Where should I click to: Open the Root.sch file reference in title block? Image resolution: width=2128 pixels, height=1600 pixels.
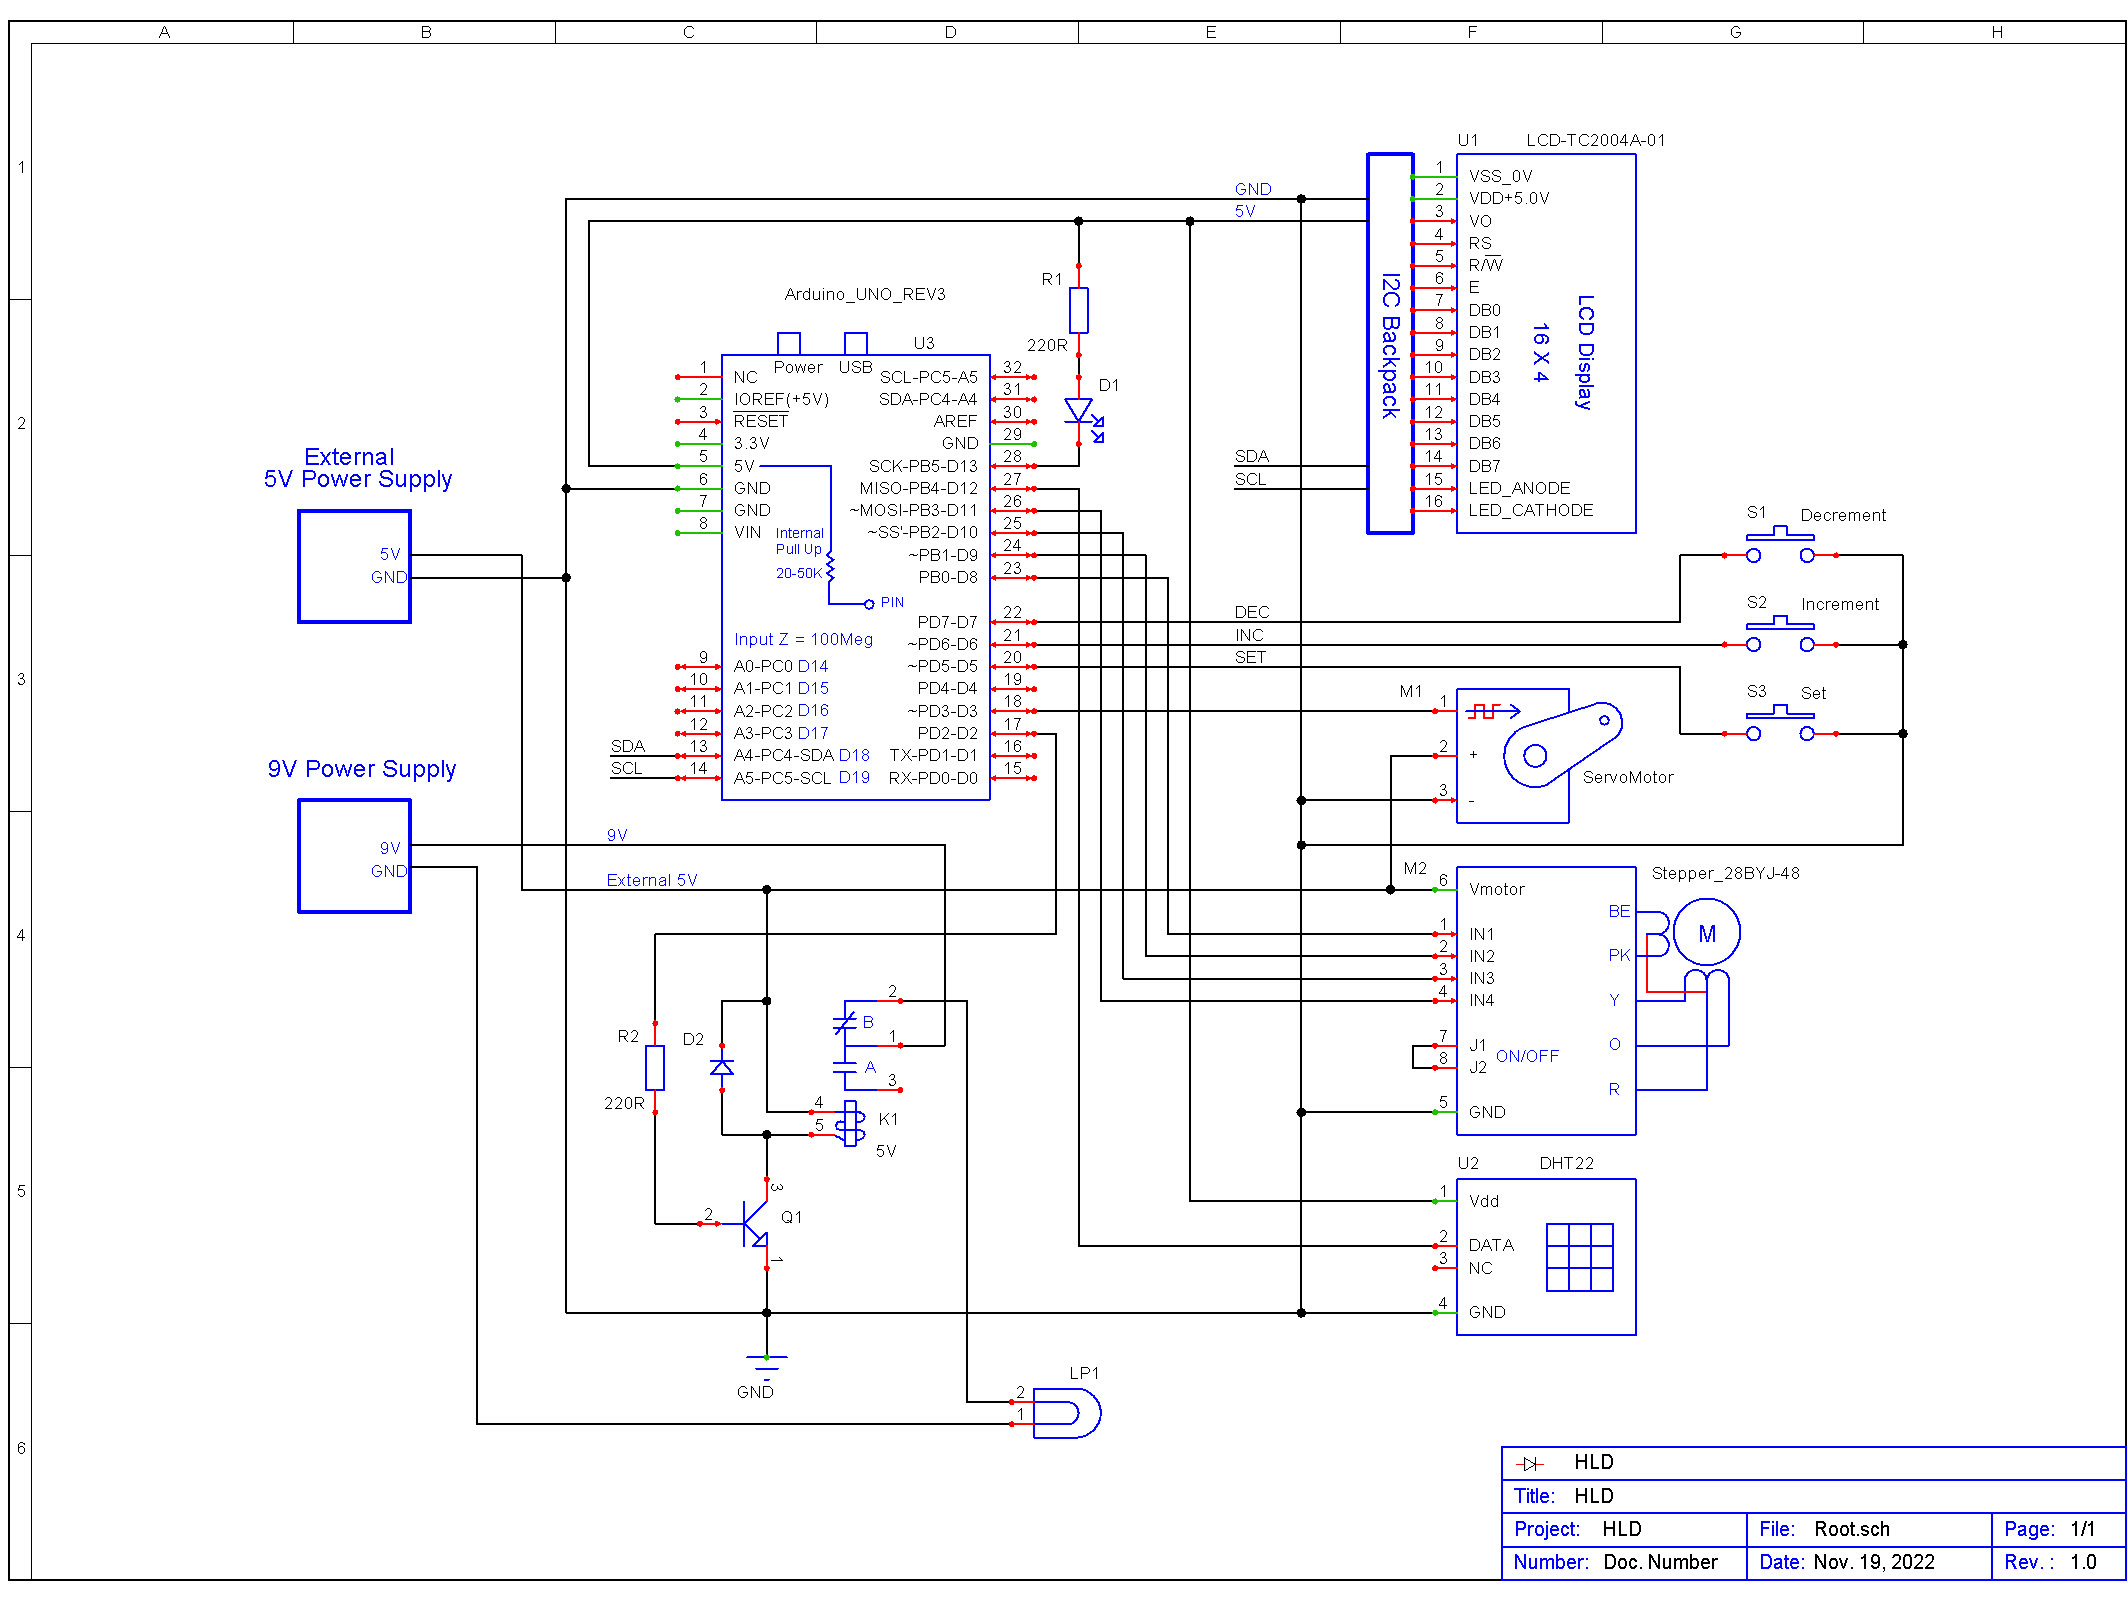click(1851, 1528)
